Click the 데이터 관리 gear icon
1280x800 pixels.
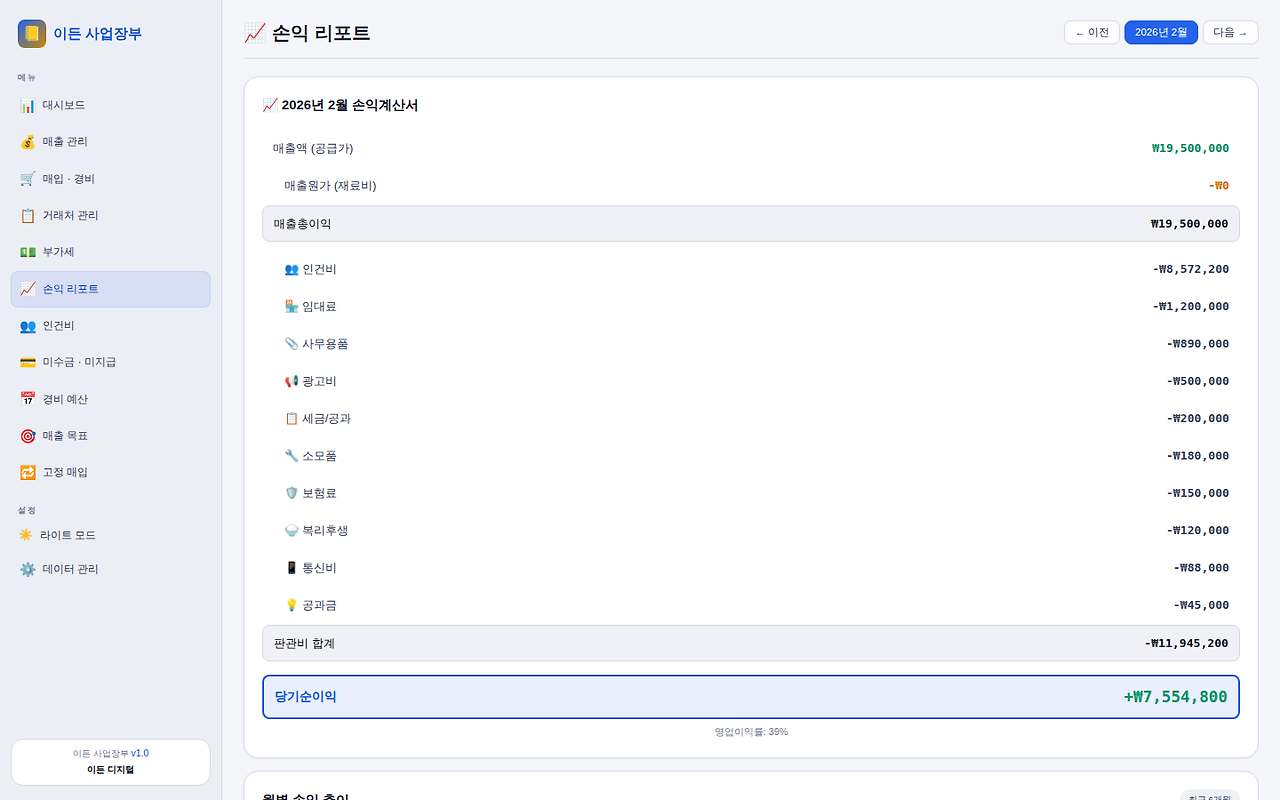click(x=28, y=568)
